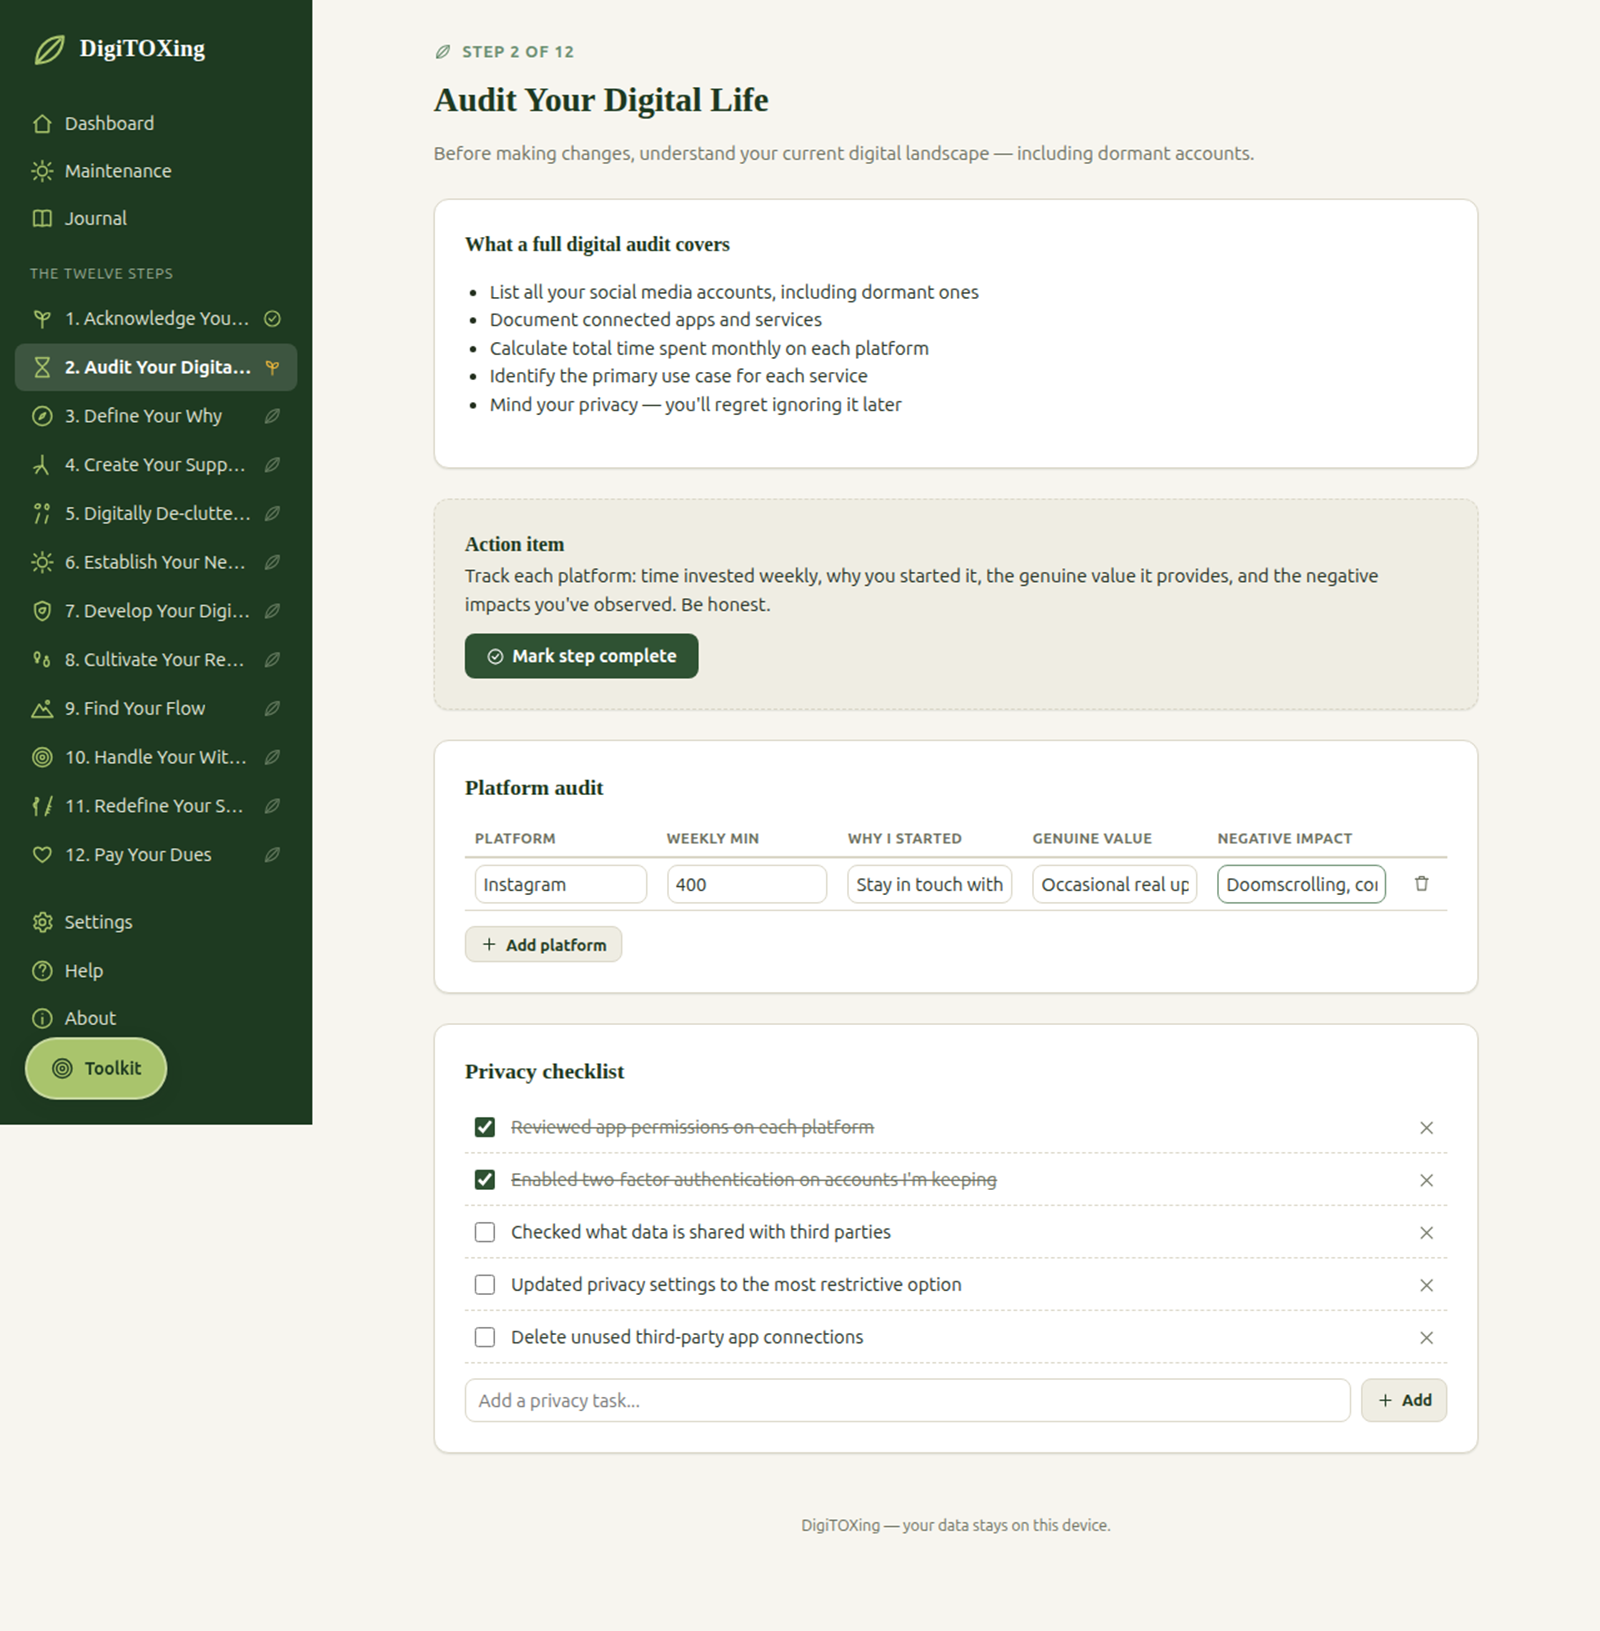Click the Maintenance sun icon

click(x=42, y=171)
